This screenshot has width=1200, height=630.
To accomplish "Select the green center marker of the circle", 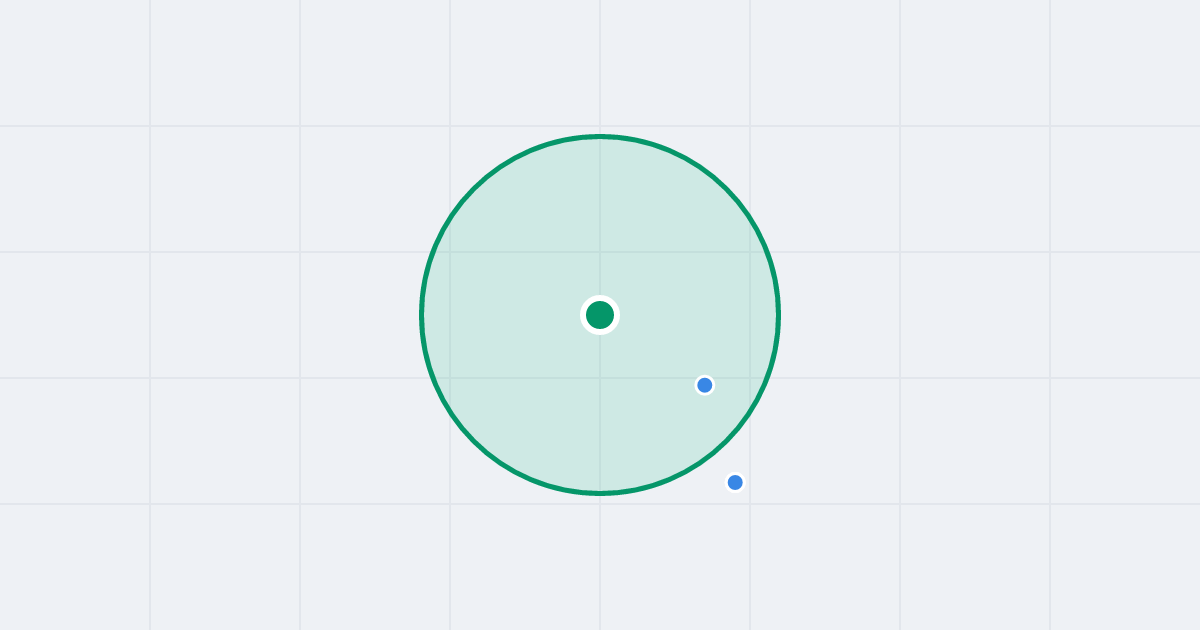I will 600,315.
